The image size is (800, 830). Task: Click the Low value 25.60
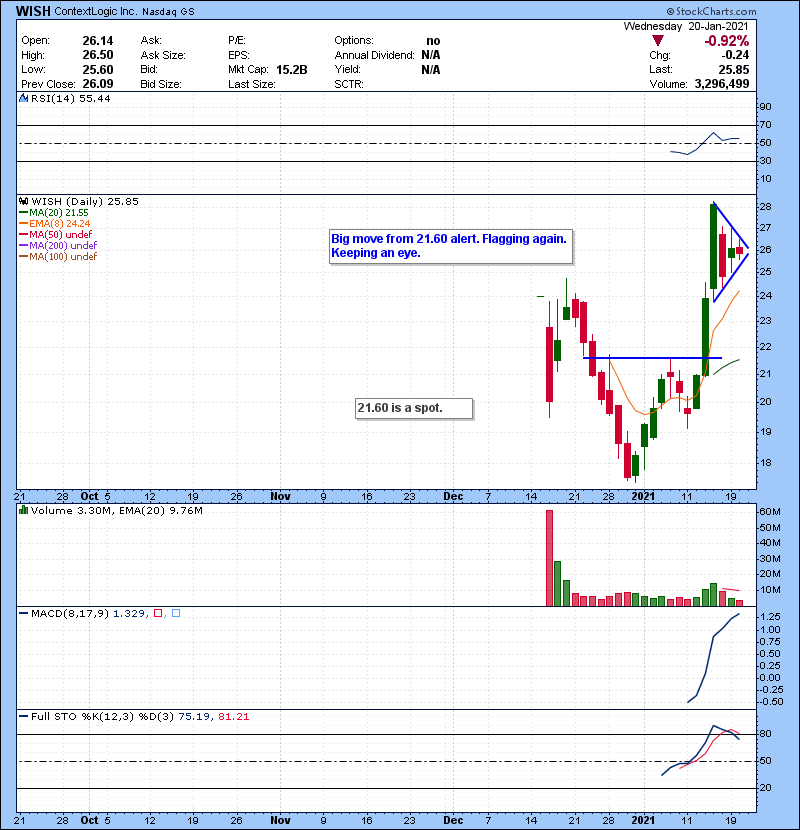(98, 70)
